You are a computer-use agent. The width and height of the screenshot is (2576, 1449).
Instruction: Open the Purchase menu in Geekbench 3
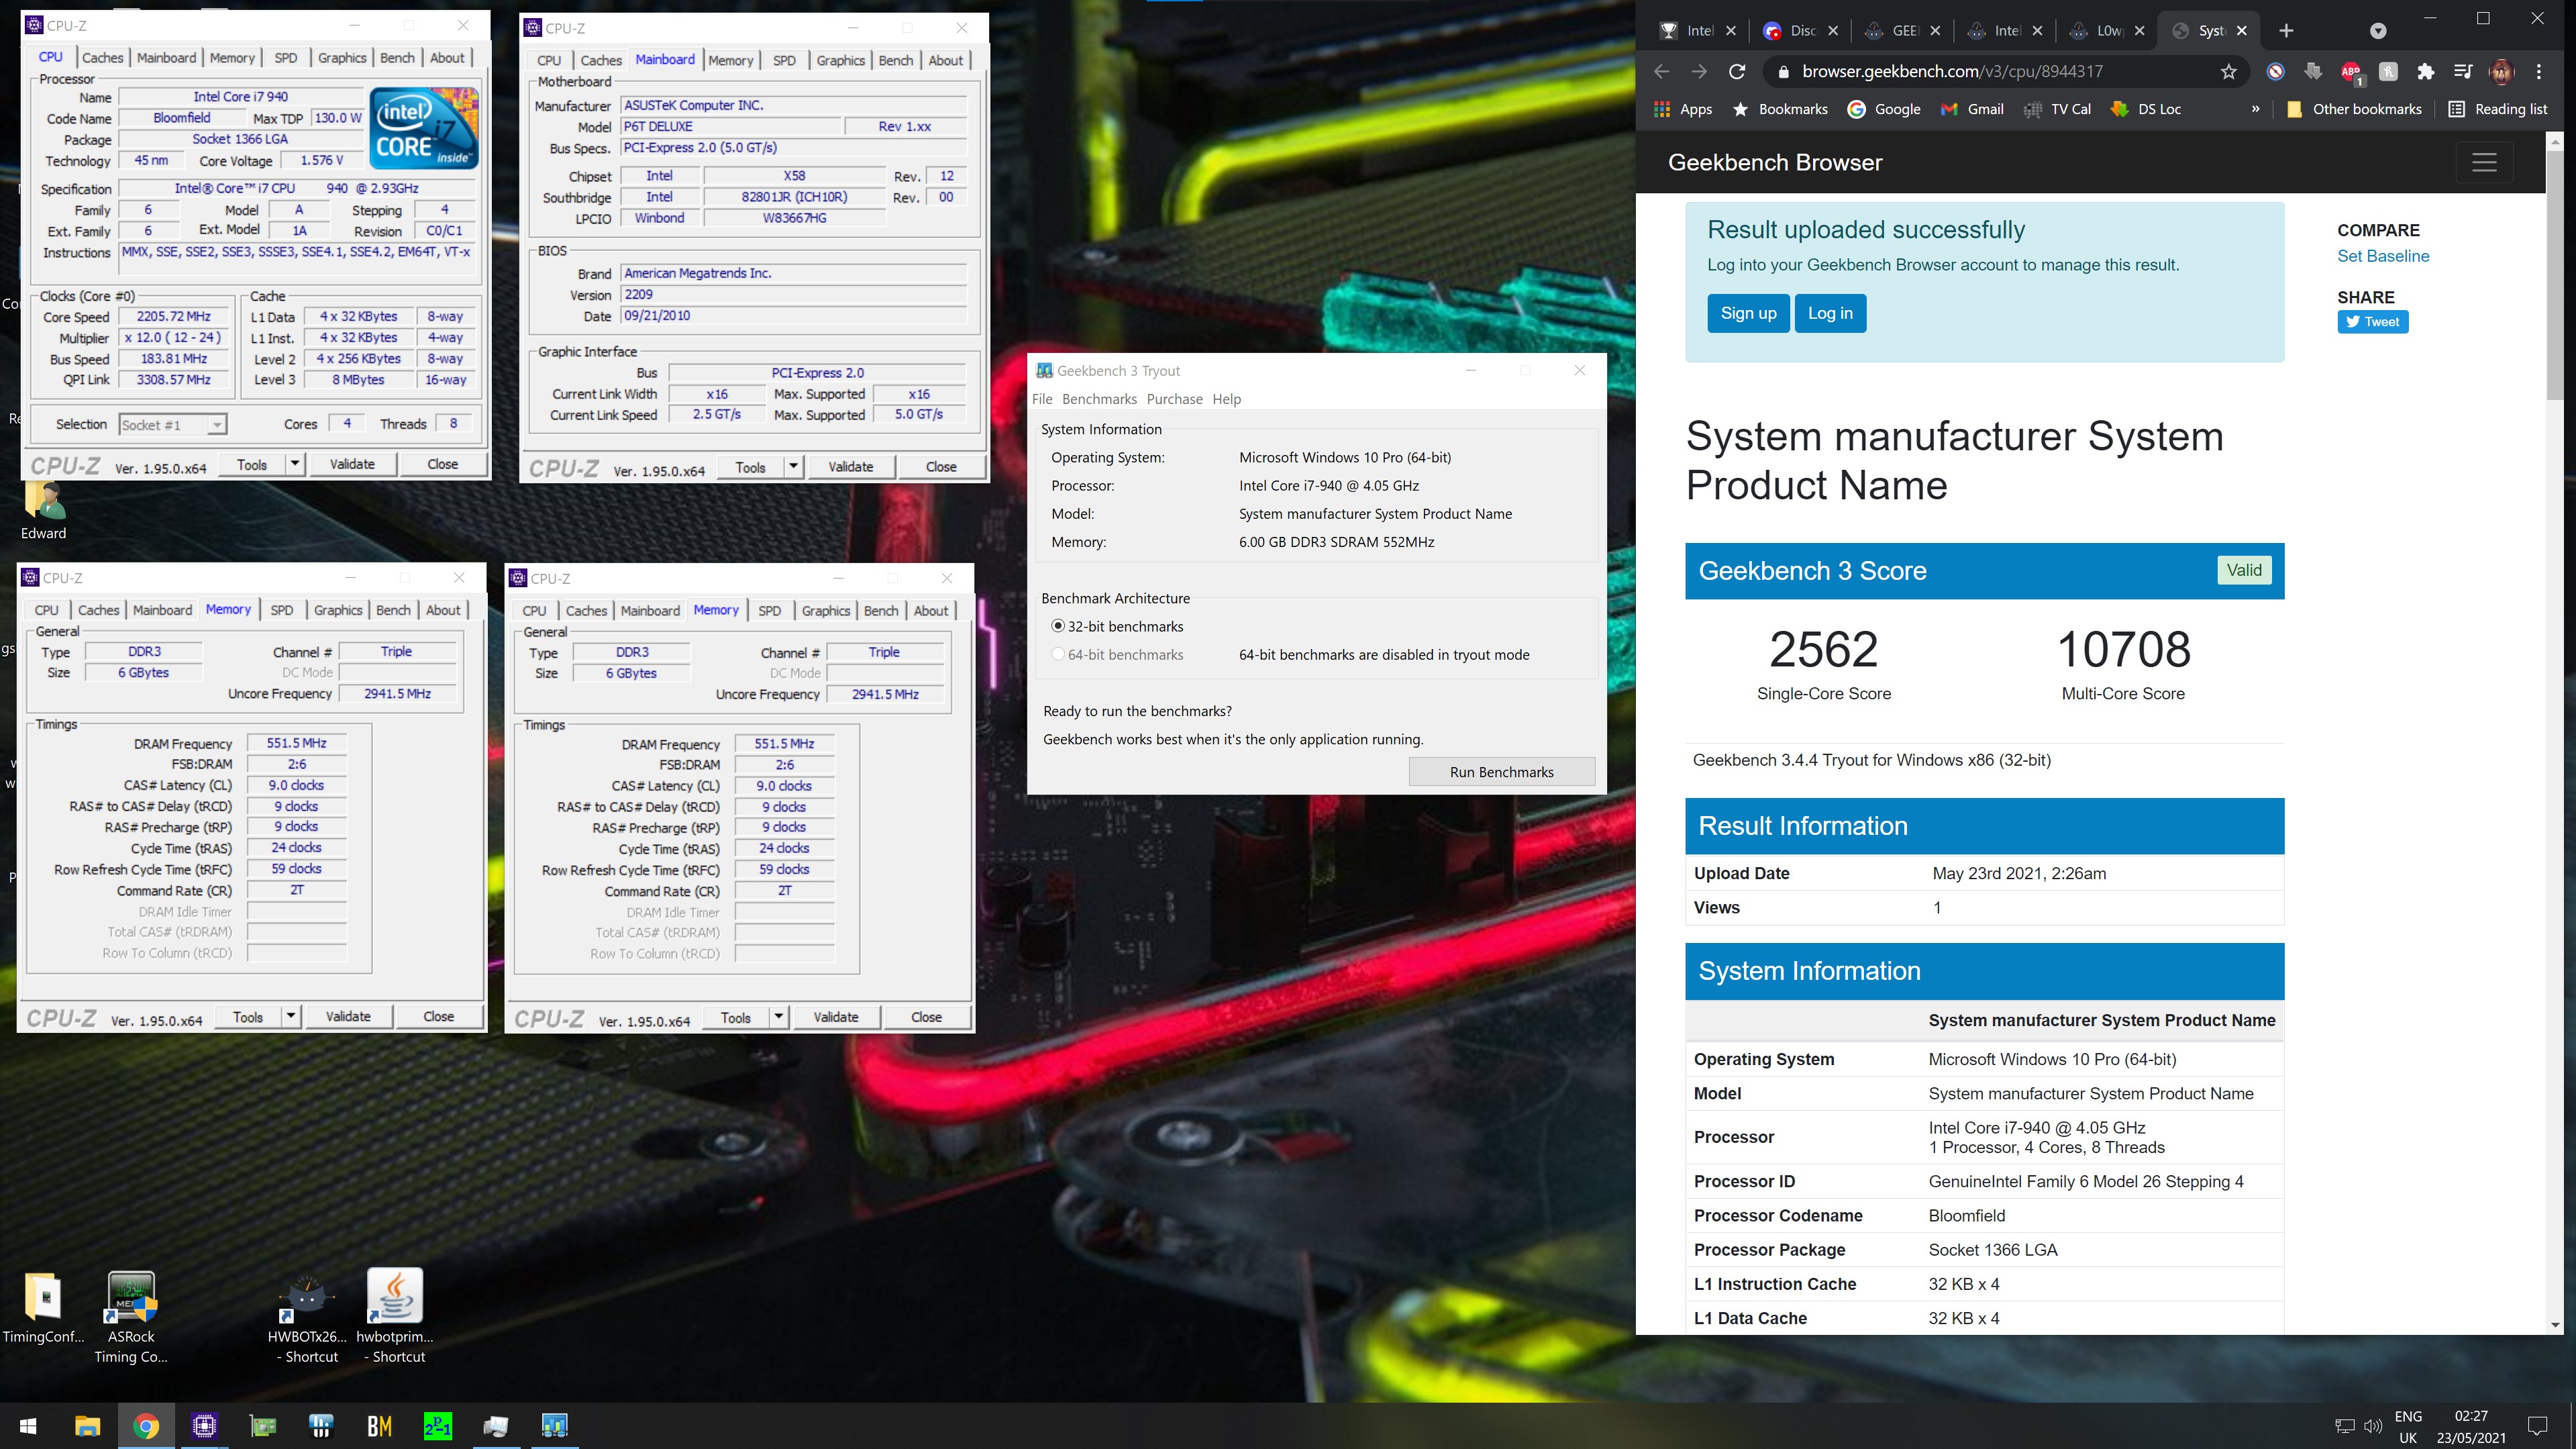[1174, 399]
